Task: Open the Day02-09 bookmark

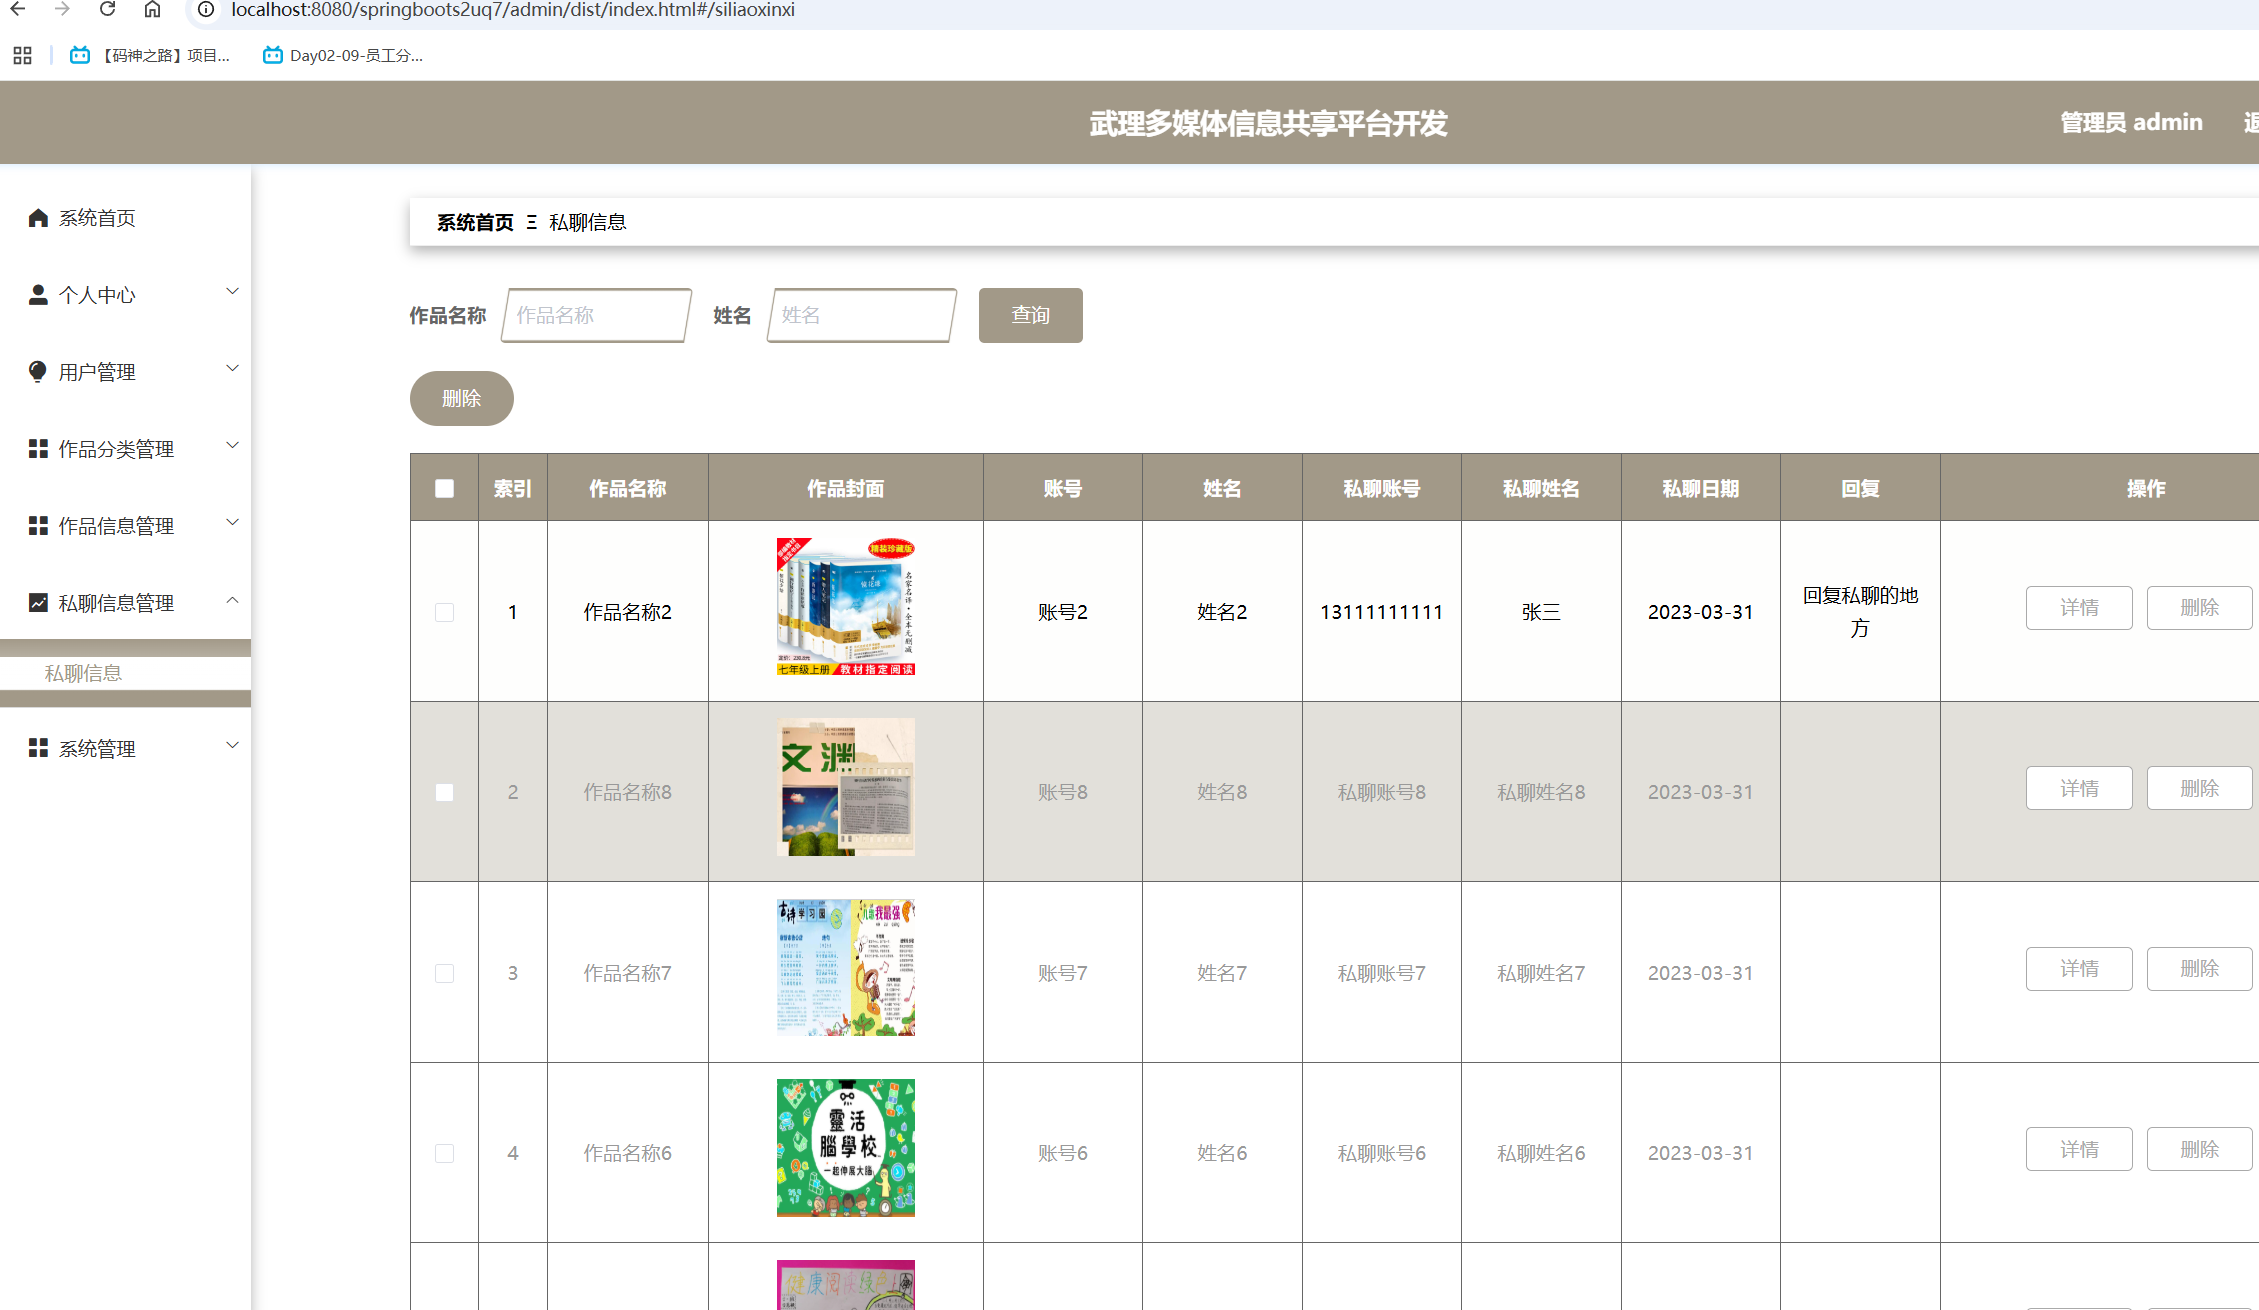Action: coord(343,55)
